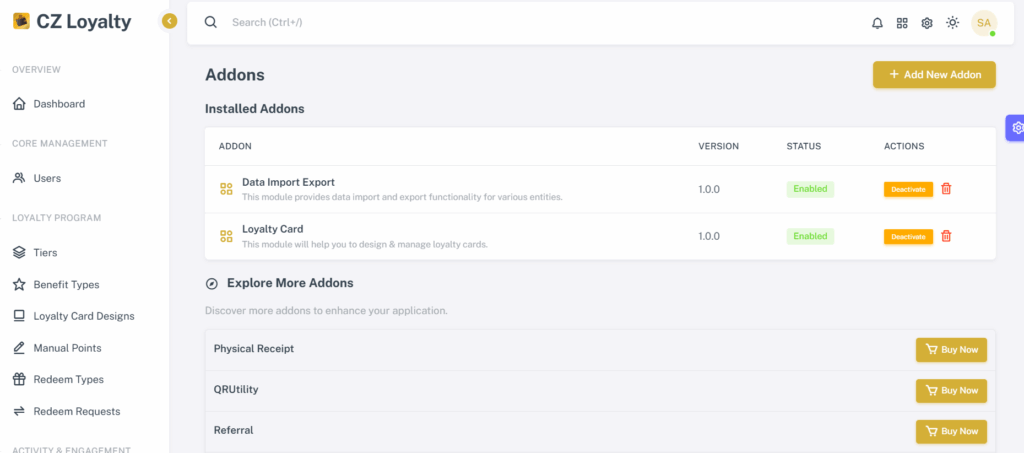Go to Dashboard in the sidebar
Image resolution: width=1024 pixels, height=453 pixels.
[x=59, y=104]
